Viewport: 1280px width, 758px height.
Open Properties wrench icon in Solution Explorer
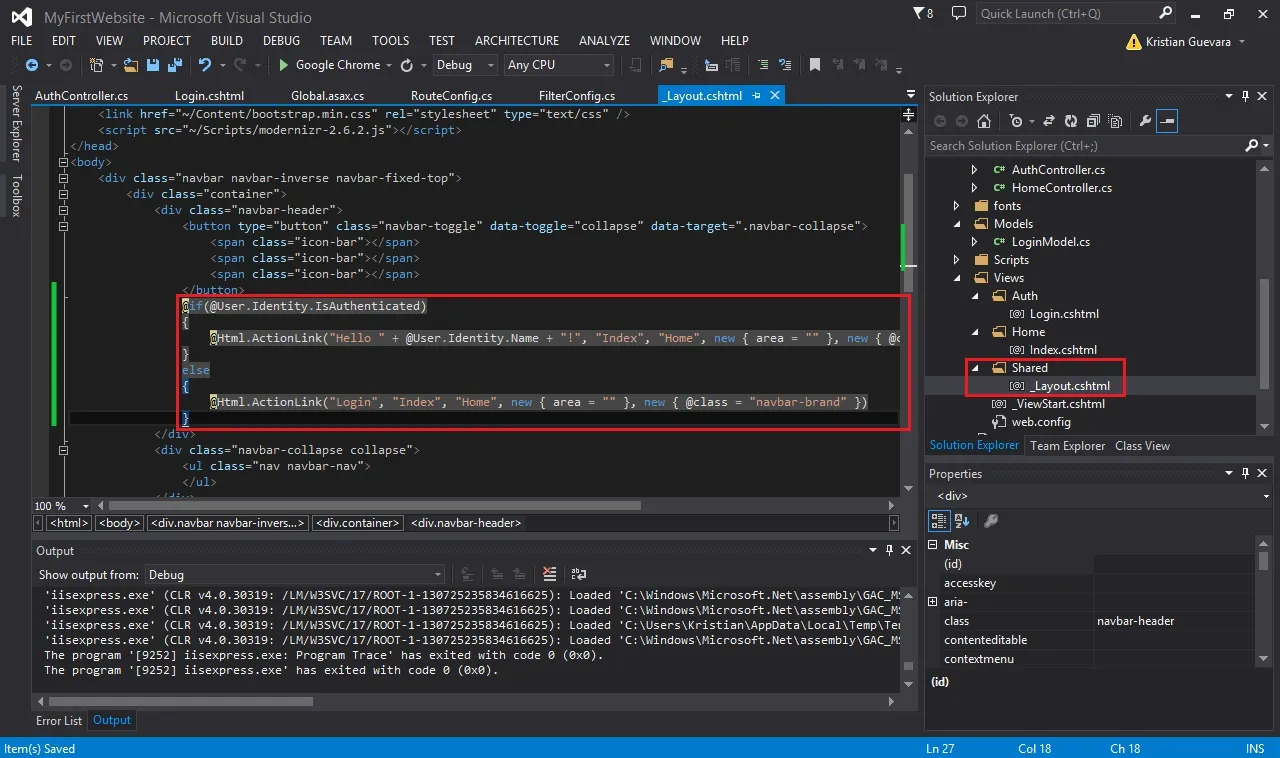click(1145, 121)
